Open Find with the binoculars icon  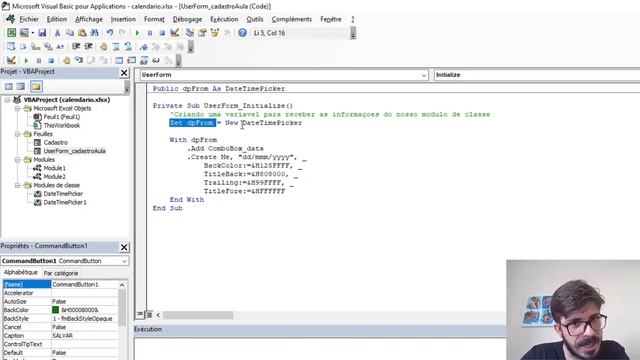pos(94,33)
